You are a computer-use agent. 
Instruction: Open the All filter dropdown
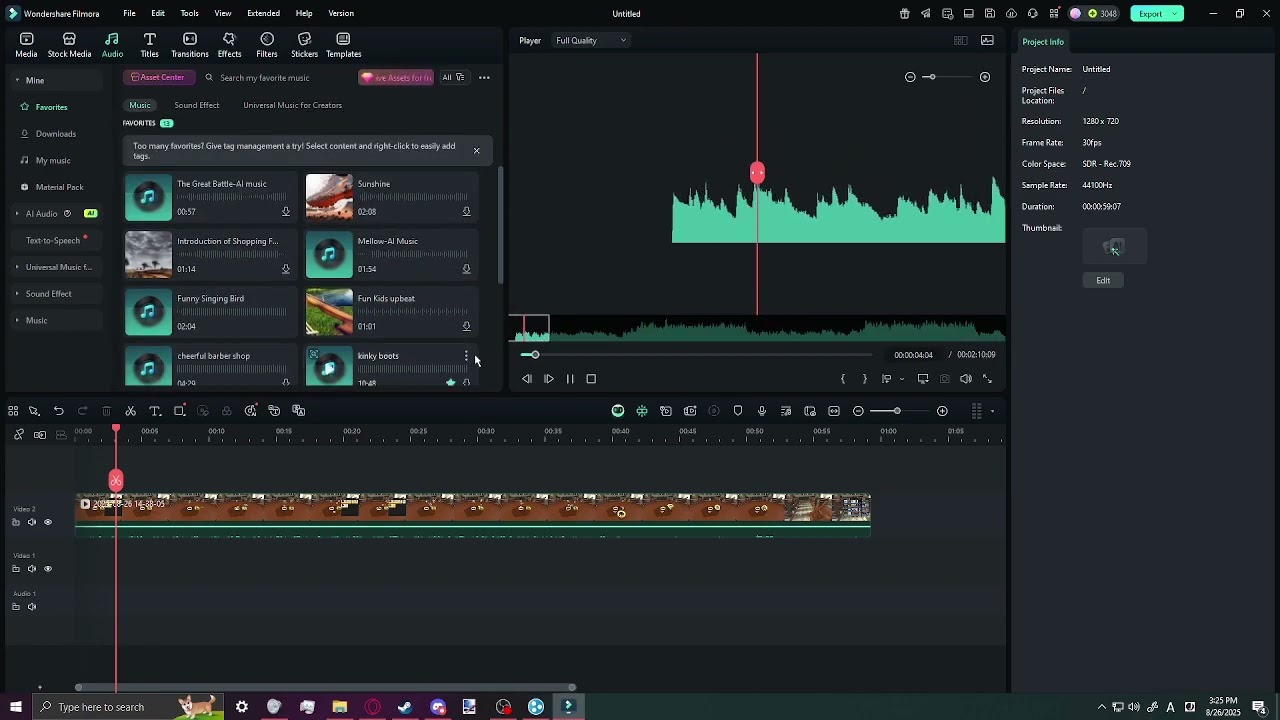coord(453,78)
